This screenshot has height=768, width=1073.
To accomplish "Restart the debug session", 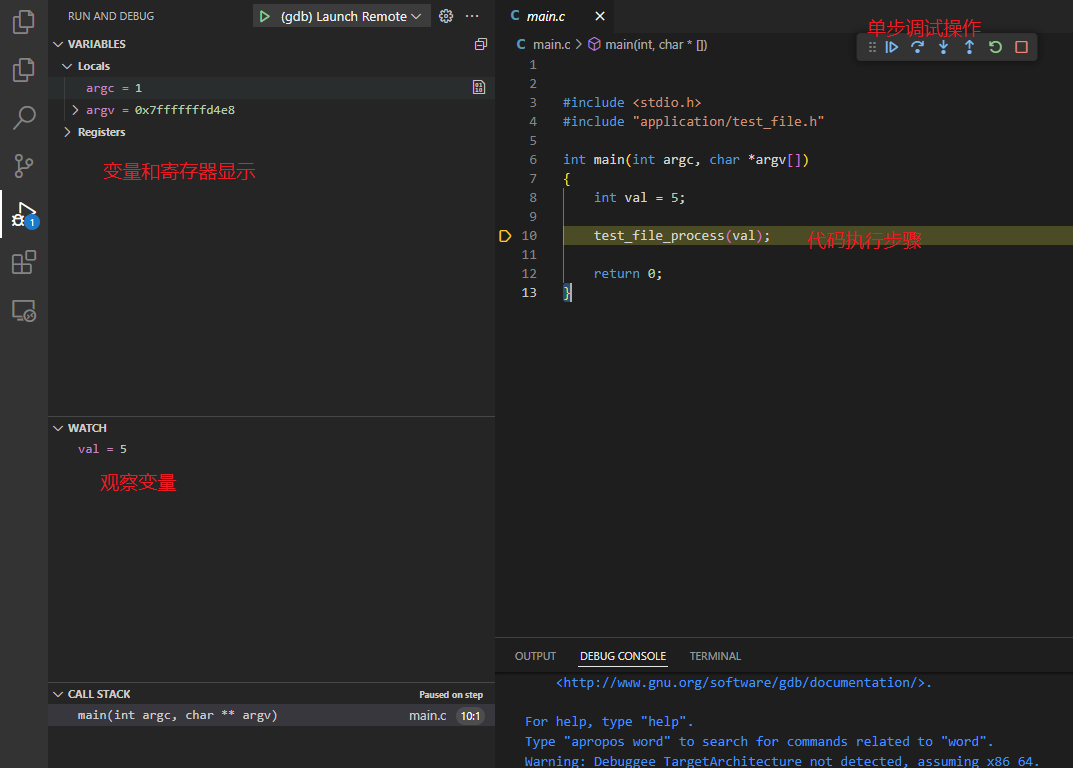I will (x=996, y=47).
